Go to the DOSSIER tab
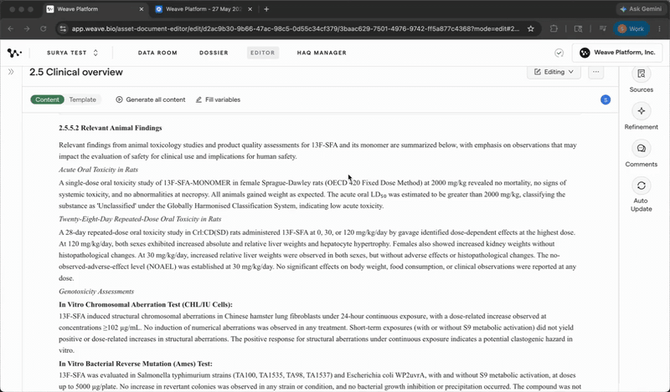The height and width of the screenshot is (392, 670). coord(214,53)
